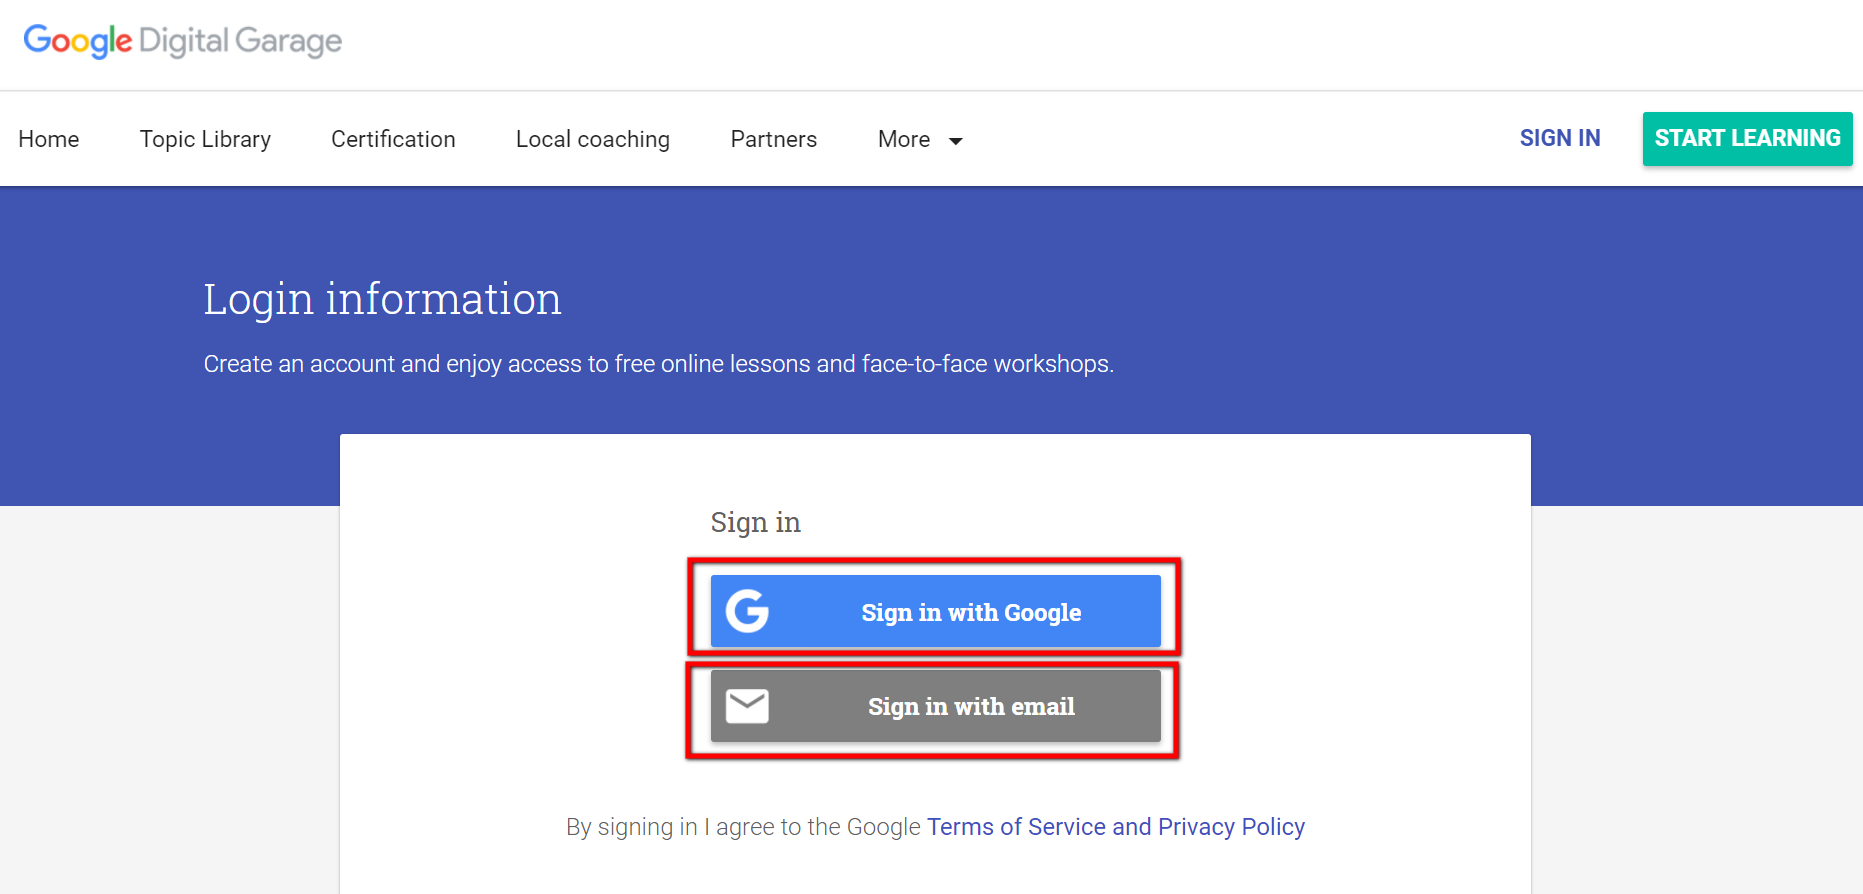This screenshot has width=1863, height=894.
Task: Choose Sign in with Google
Action: pyautogui.click(x=935, y=611)
